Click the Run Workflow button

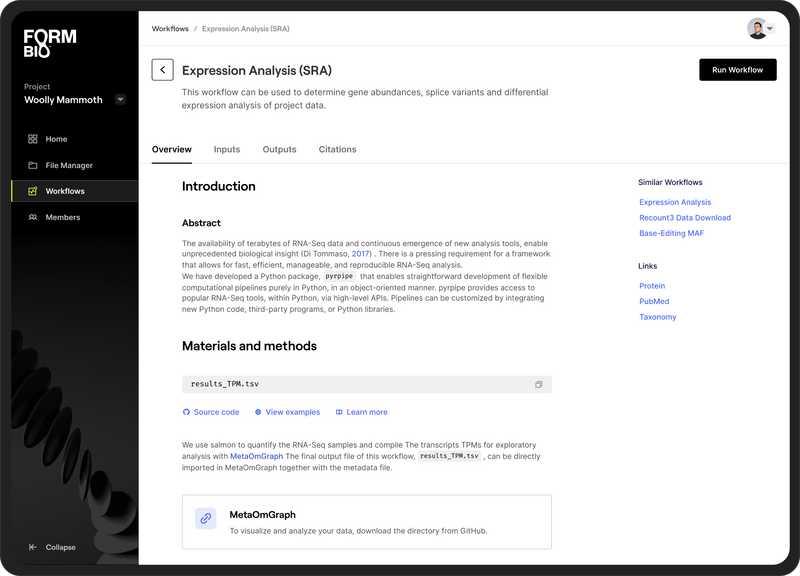736,70
